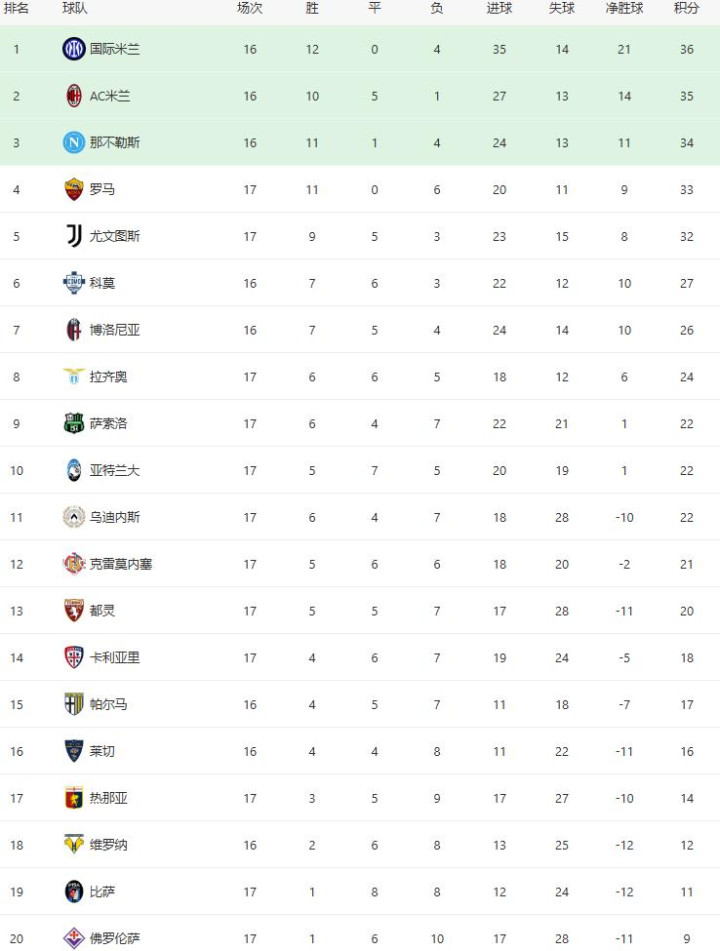Open the 萨索洛 team link
Screen dimensions: 720x951
pyautogui.click(x=108, y=424)
